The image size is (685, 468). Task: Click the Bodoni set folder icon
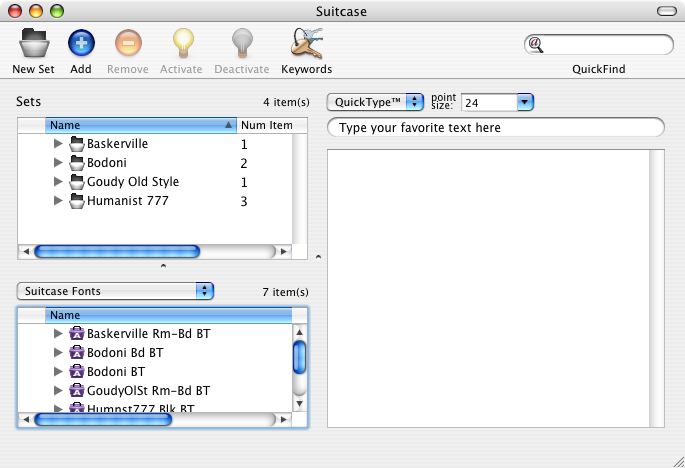tap(77, 163)
